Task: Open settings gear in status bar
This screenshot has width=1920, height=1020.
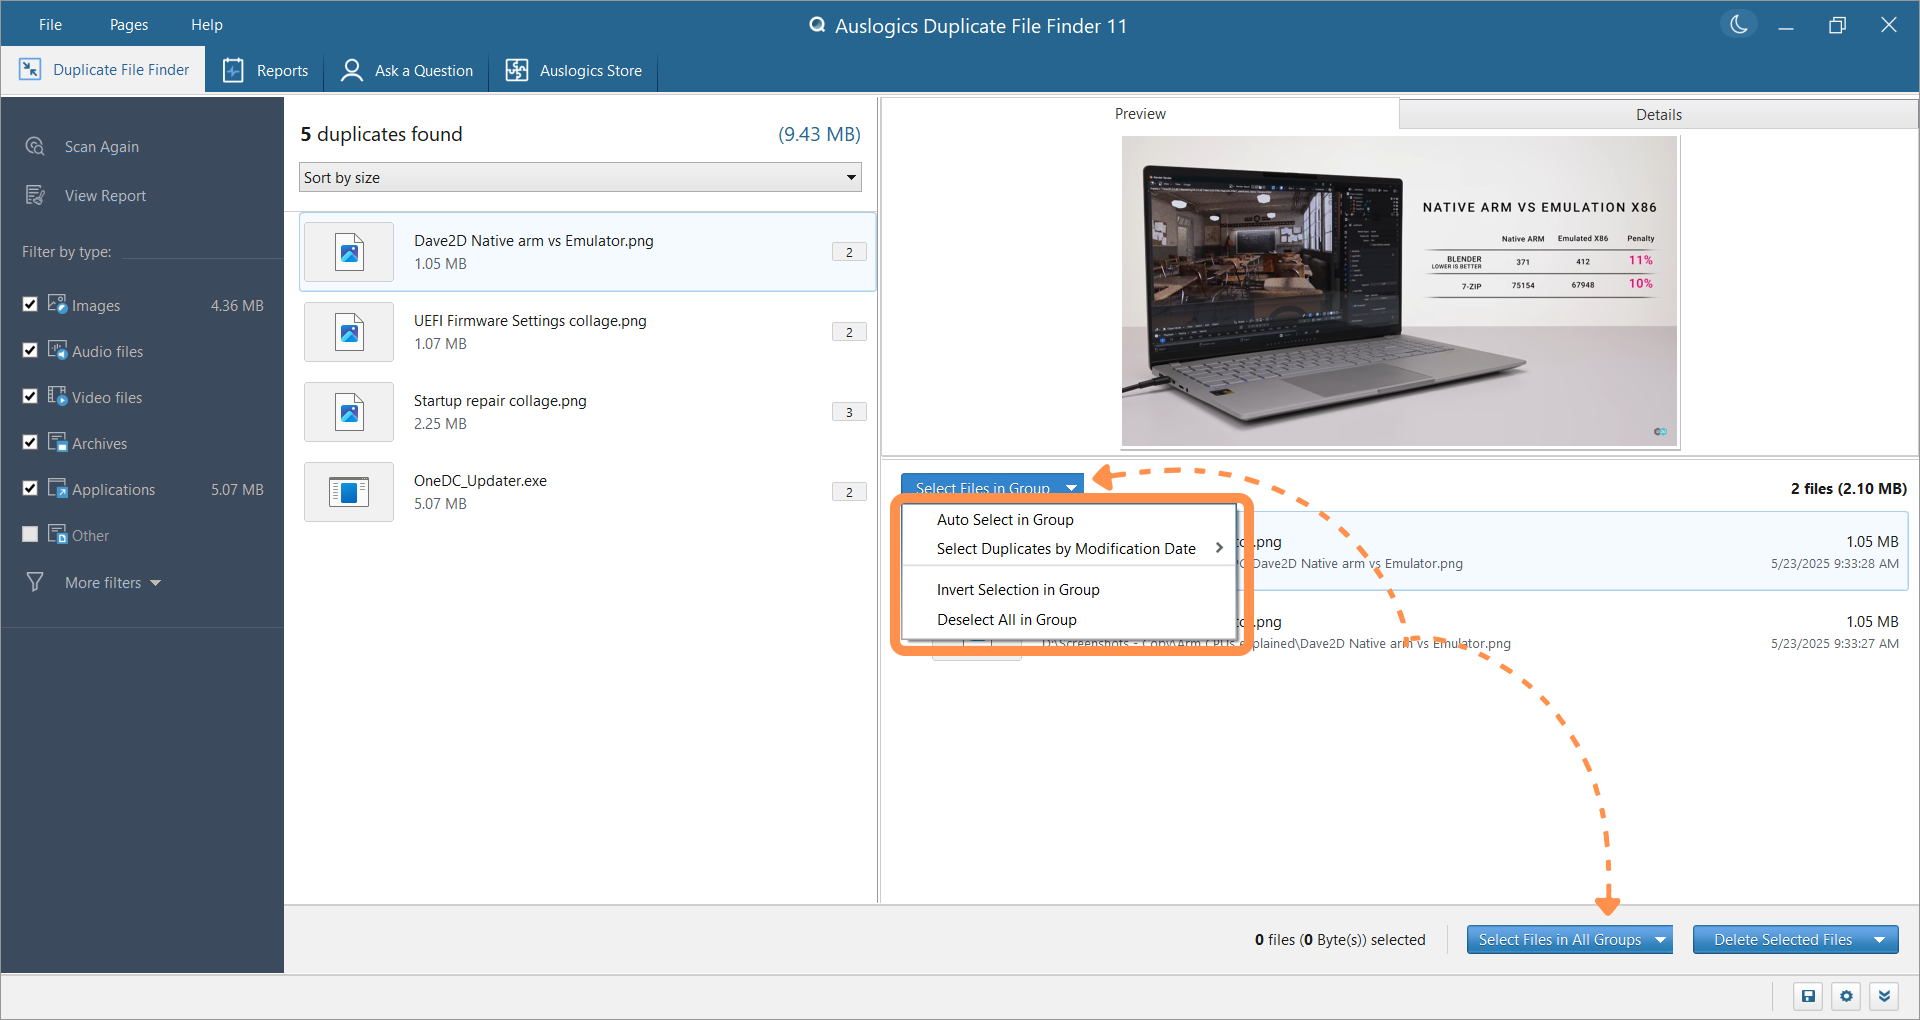Action: 1846,996
